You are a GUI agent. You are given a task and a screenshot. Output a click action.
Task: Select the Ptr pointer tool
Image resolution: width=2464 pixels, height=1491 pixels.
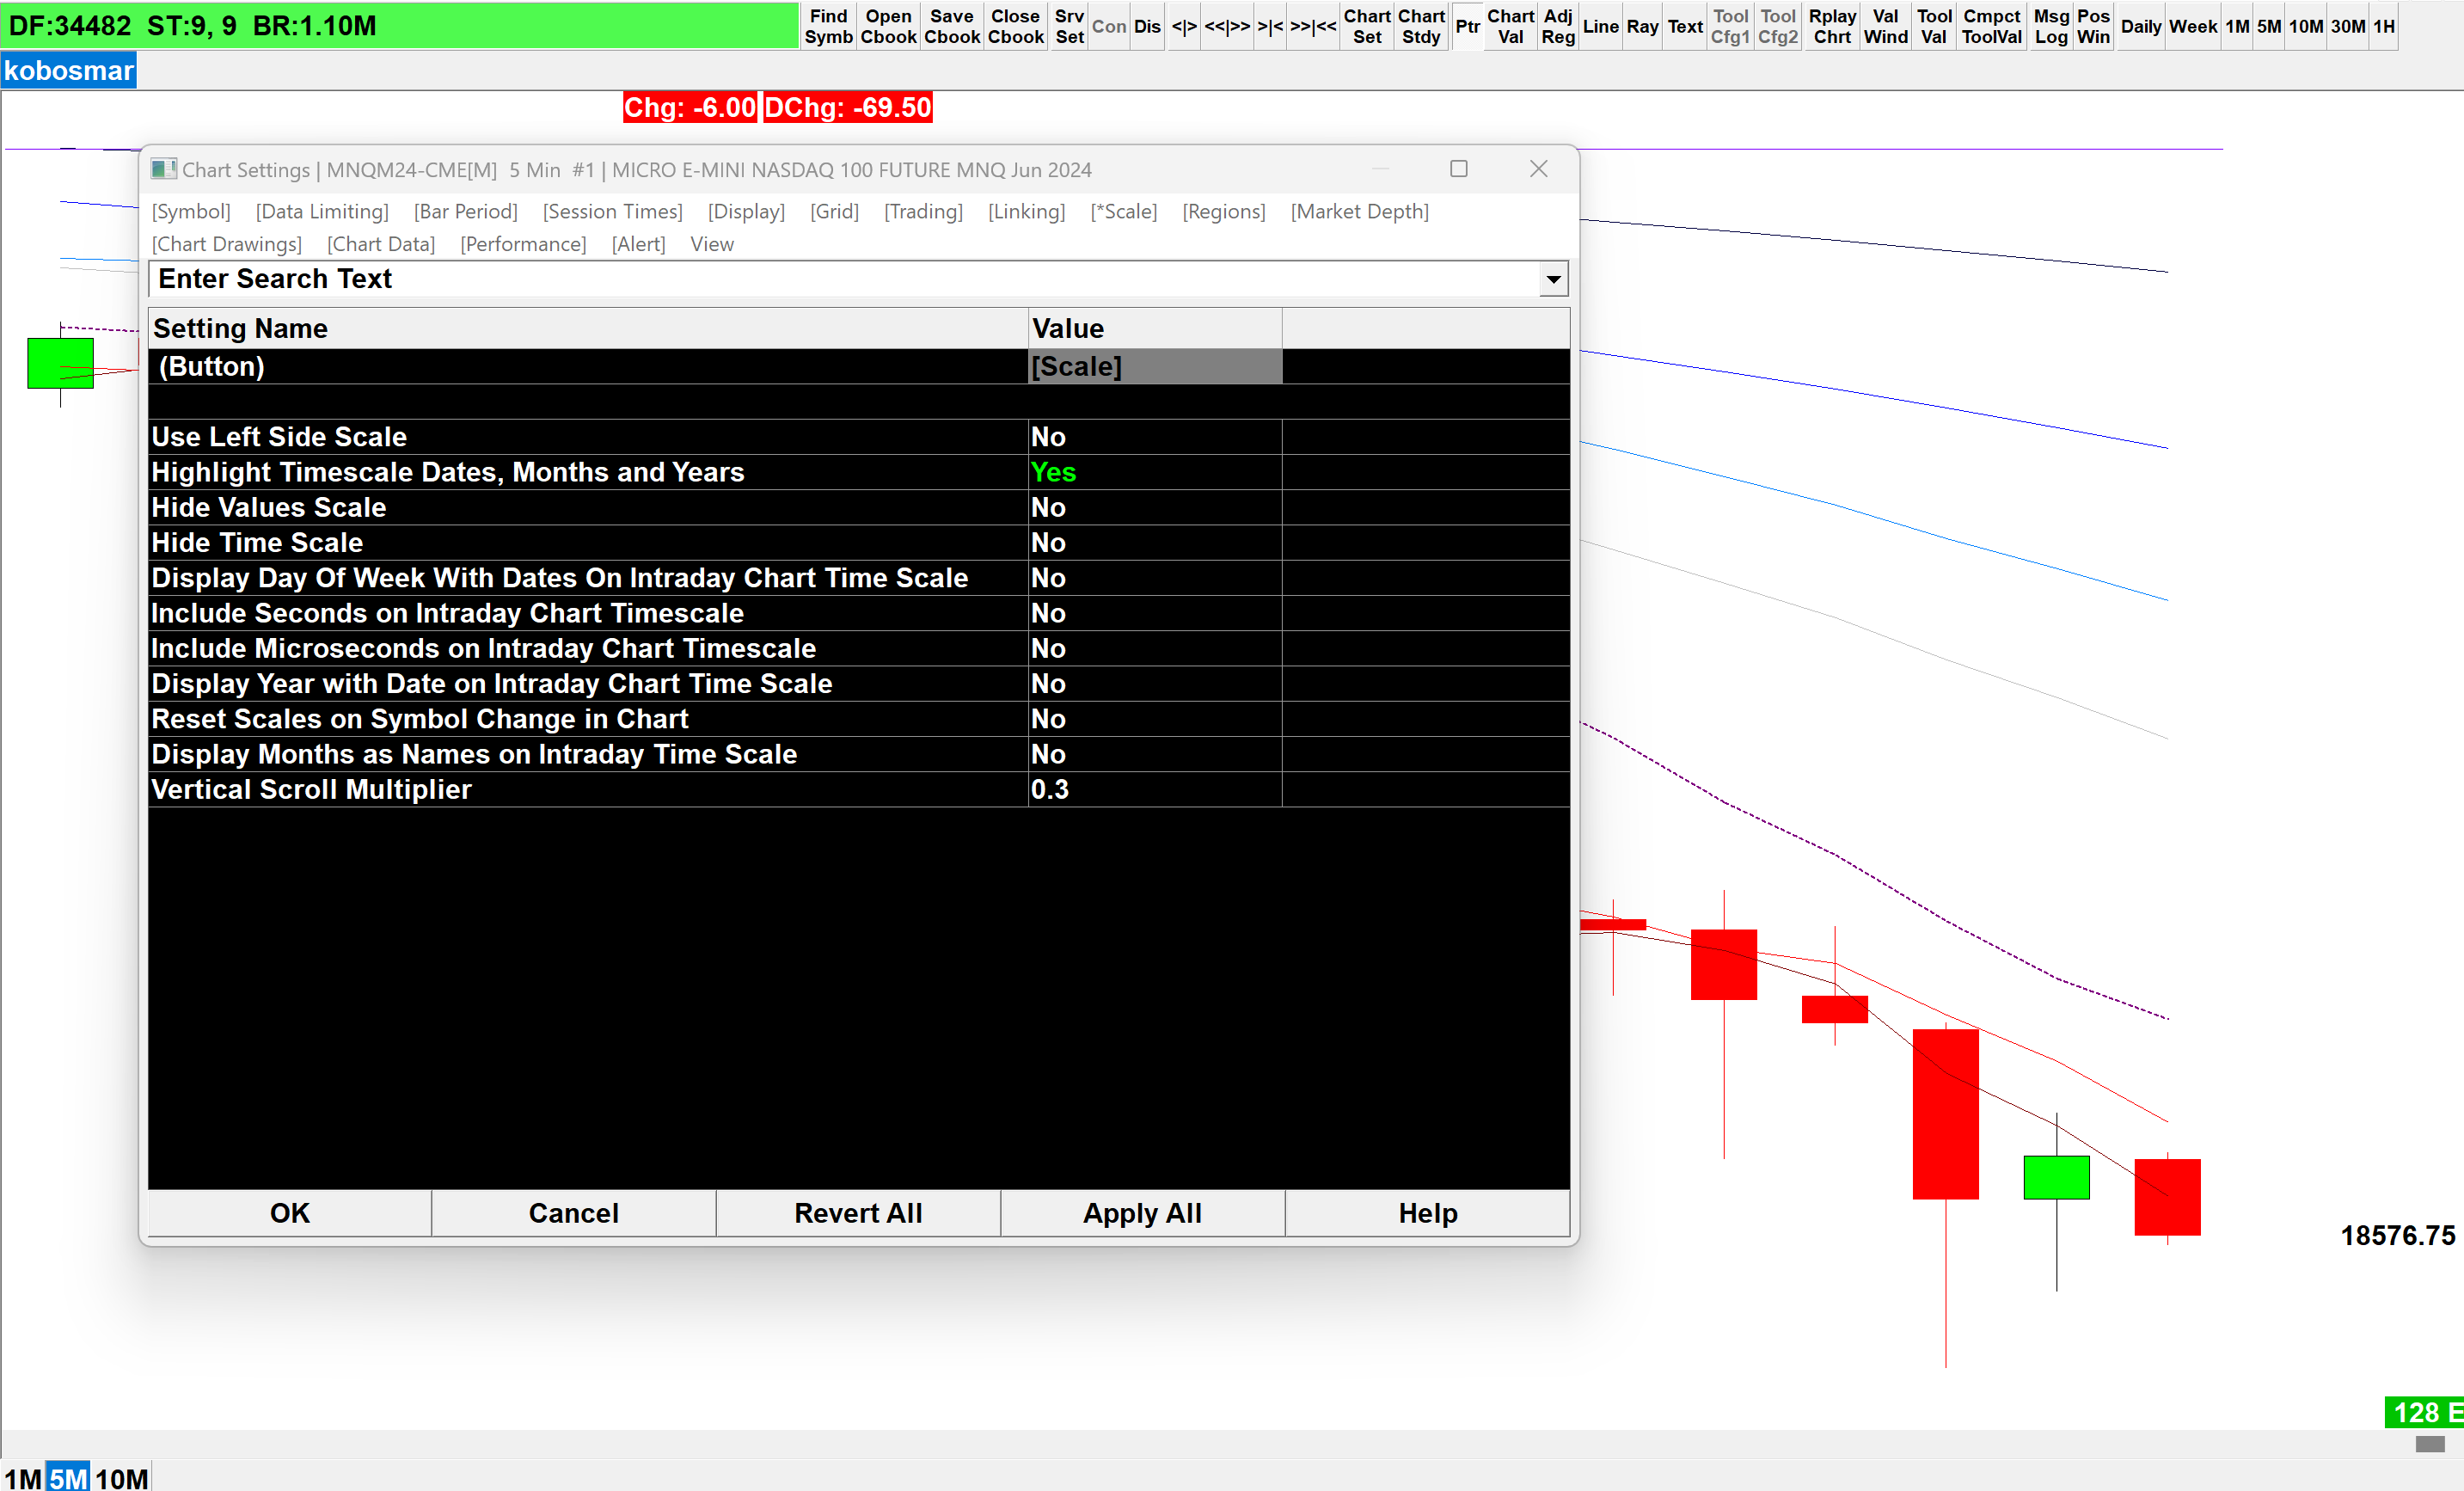pos(1467,26)
